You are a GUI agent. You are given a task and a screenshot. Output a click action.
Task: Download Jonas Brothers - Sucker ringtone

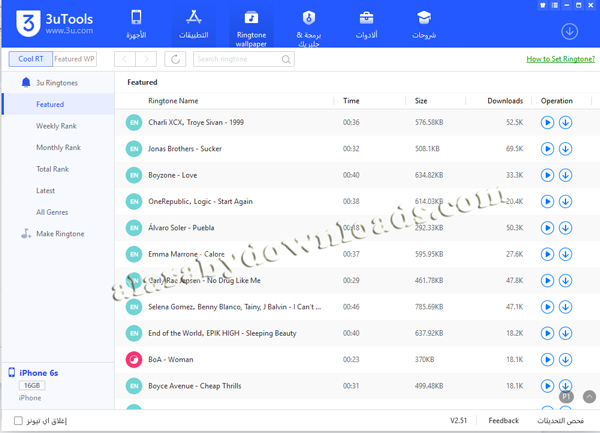pos(565,149)
